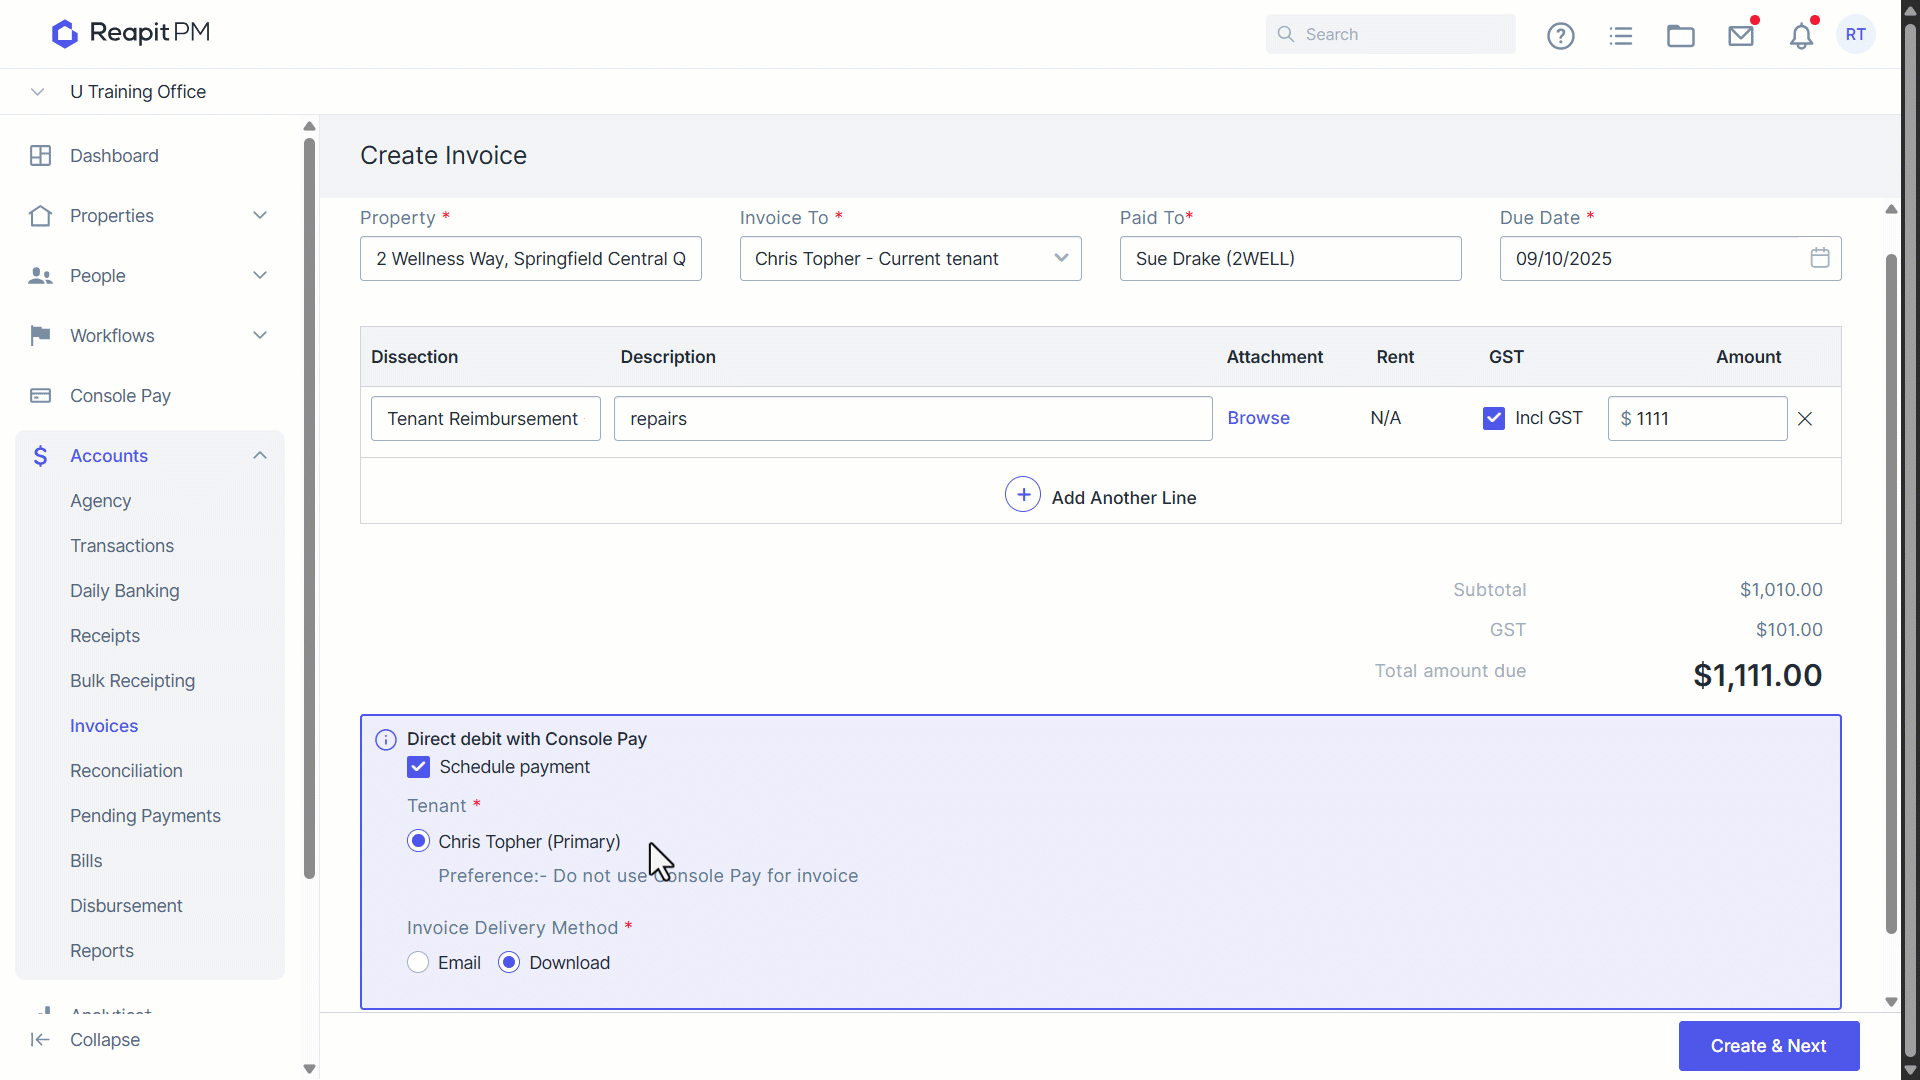Collapse the Accounts menu chevron
The width and height of the screenshot is (1920, 1080).
coord(260,456)
